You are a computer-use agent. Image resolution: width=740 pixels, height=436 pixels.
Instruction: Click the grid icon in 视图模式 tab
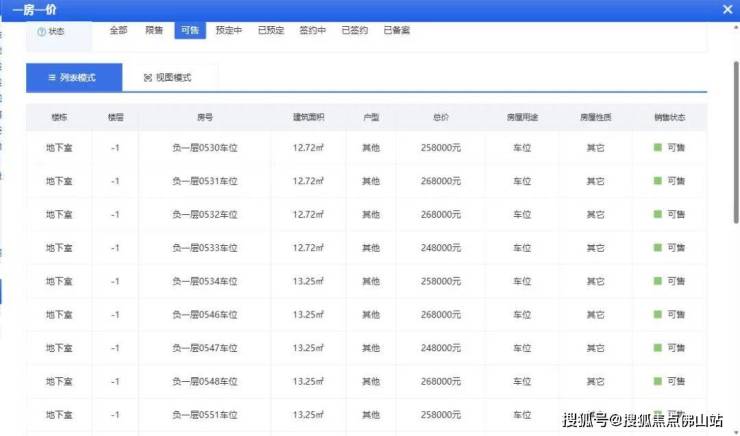pyautogui.click(x=148, y=78)
